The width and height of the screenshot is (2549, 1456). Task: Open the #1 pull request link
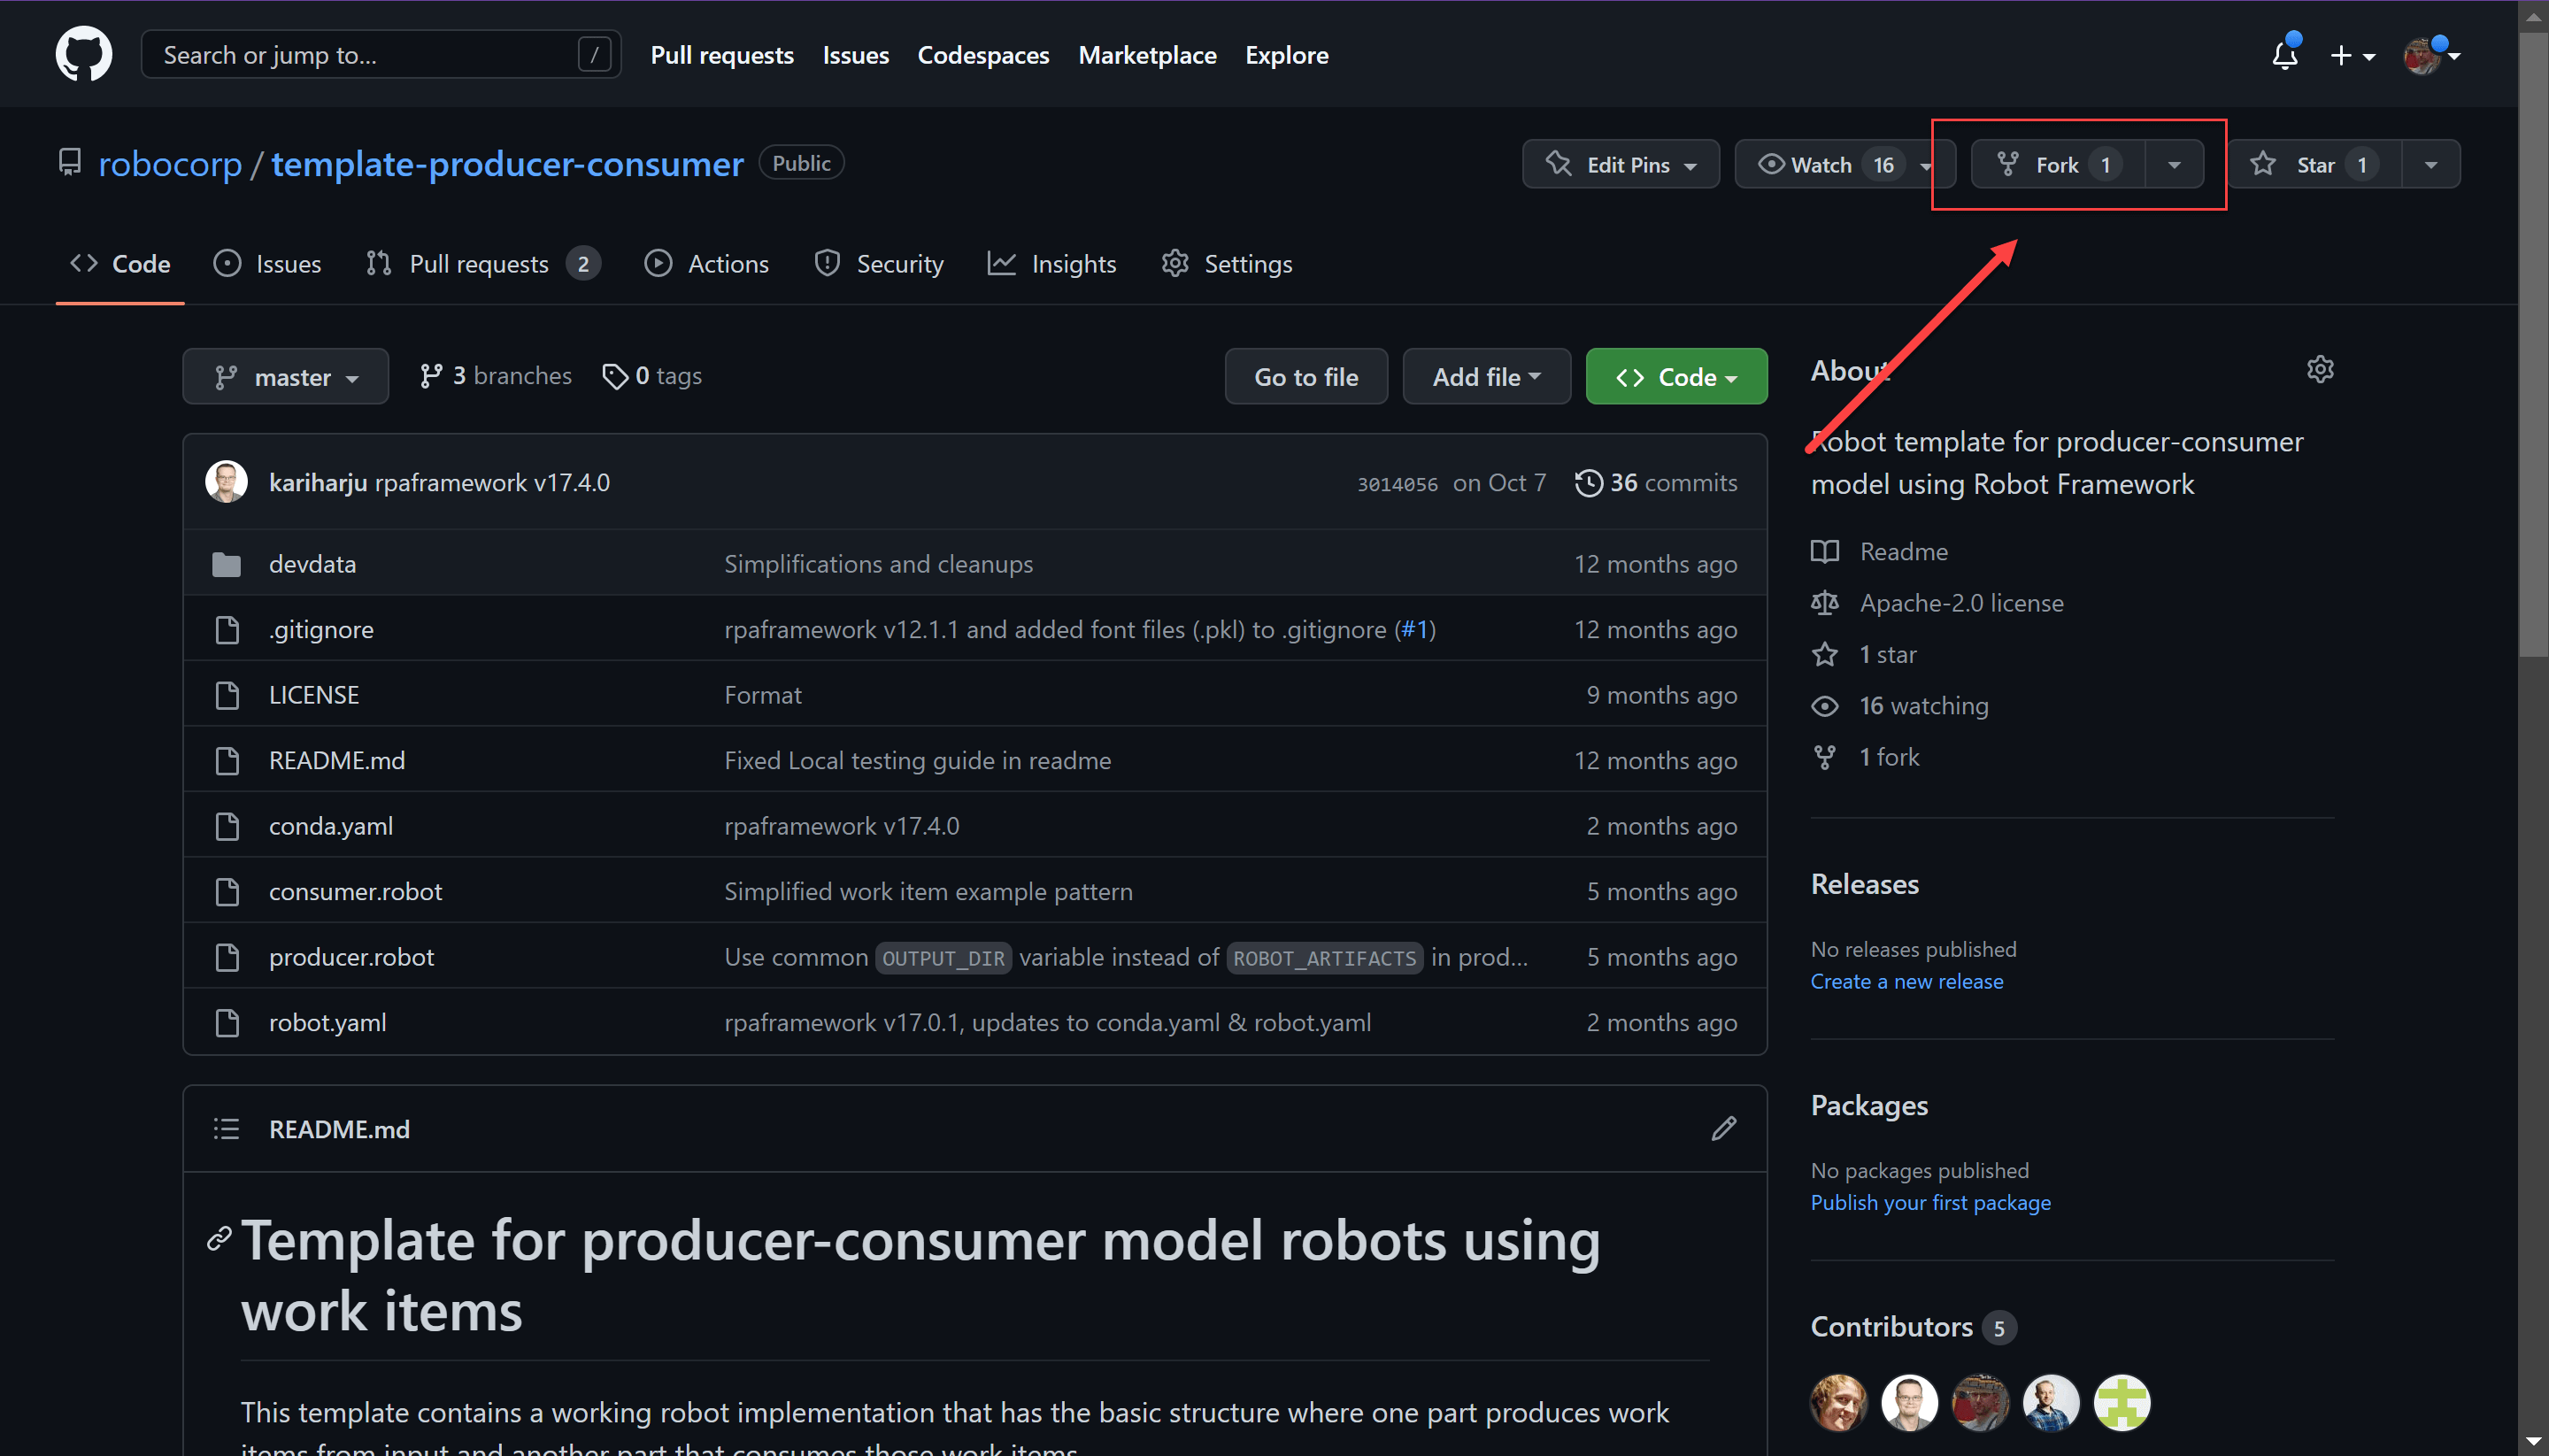pos(1414,629)
